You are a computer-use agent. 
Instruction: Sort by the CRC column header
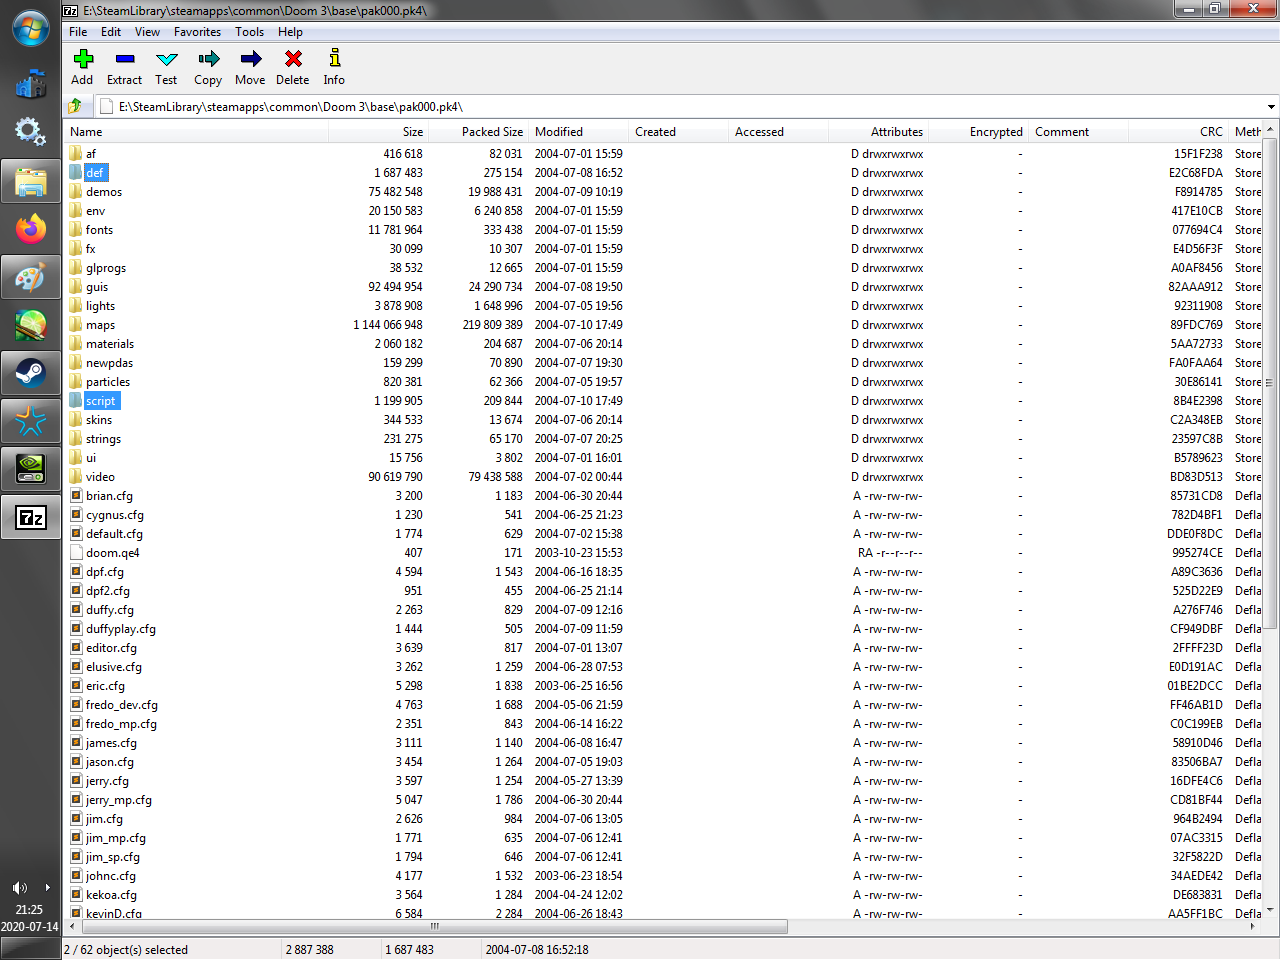click(x=1178, y=132)
